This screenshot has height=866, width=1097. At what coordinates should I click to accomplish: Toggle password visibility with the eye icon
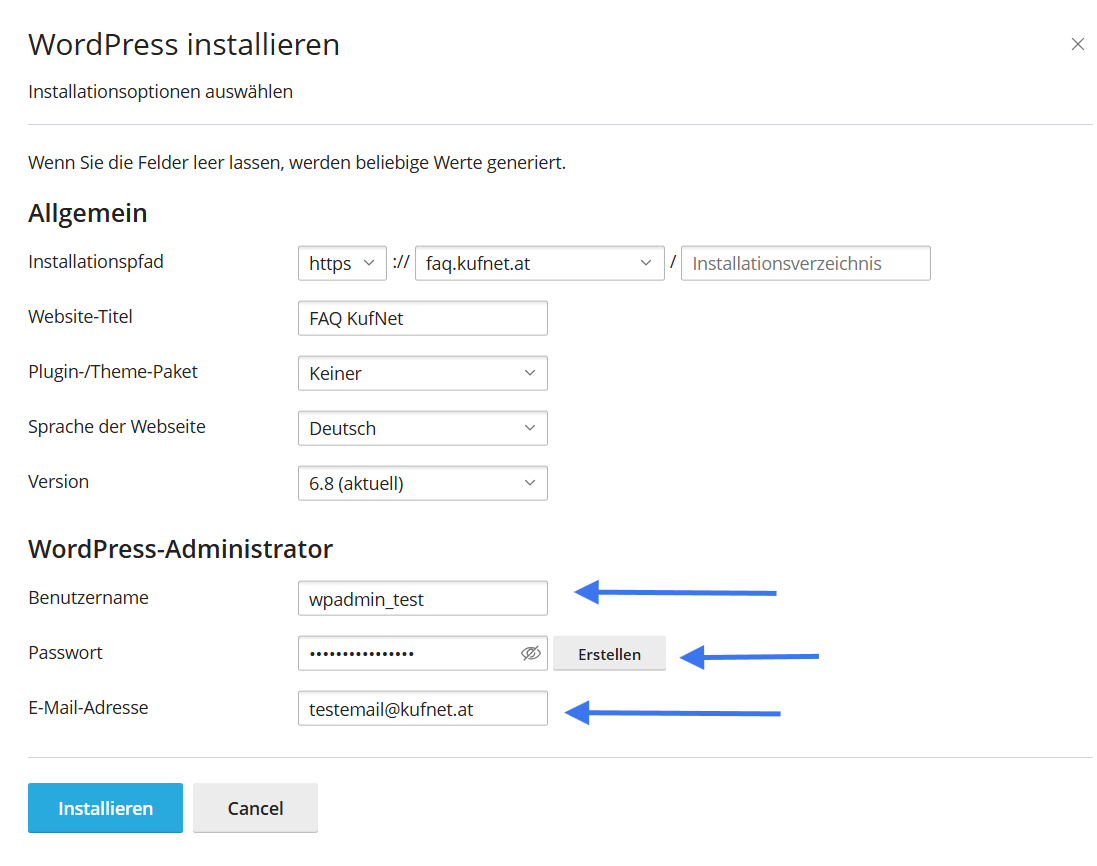[x=531, y=654]
